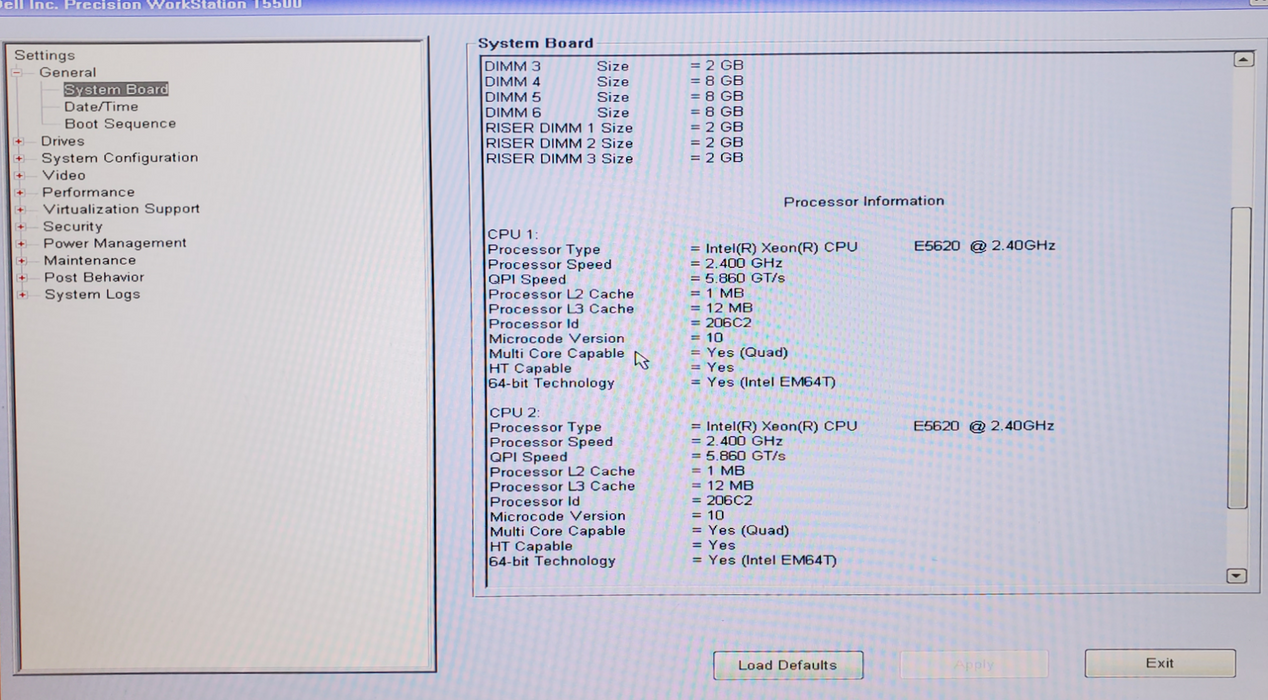Click the DIMM 3 row

click(x=614, y=66)
